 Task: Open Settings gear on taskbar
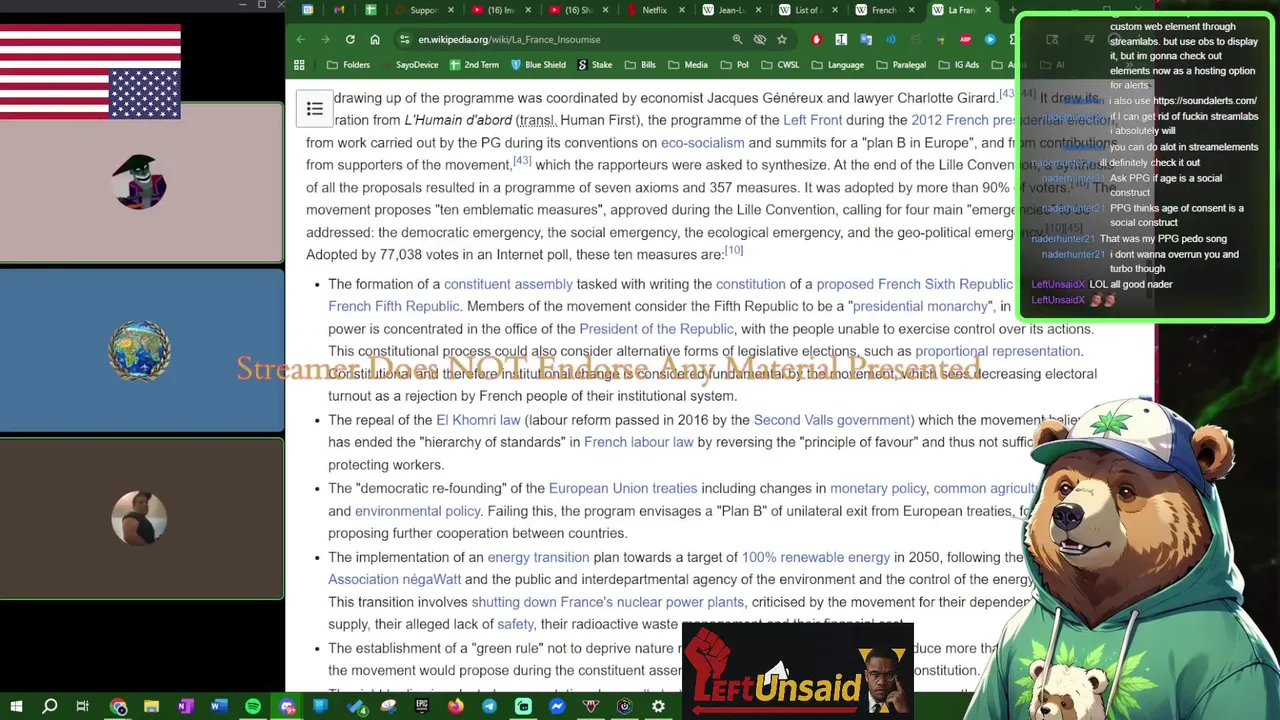pos(658,706)
